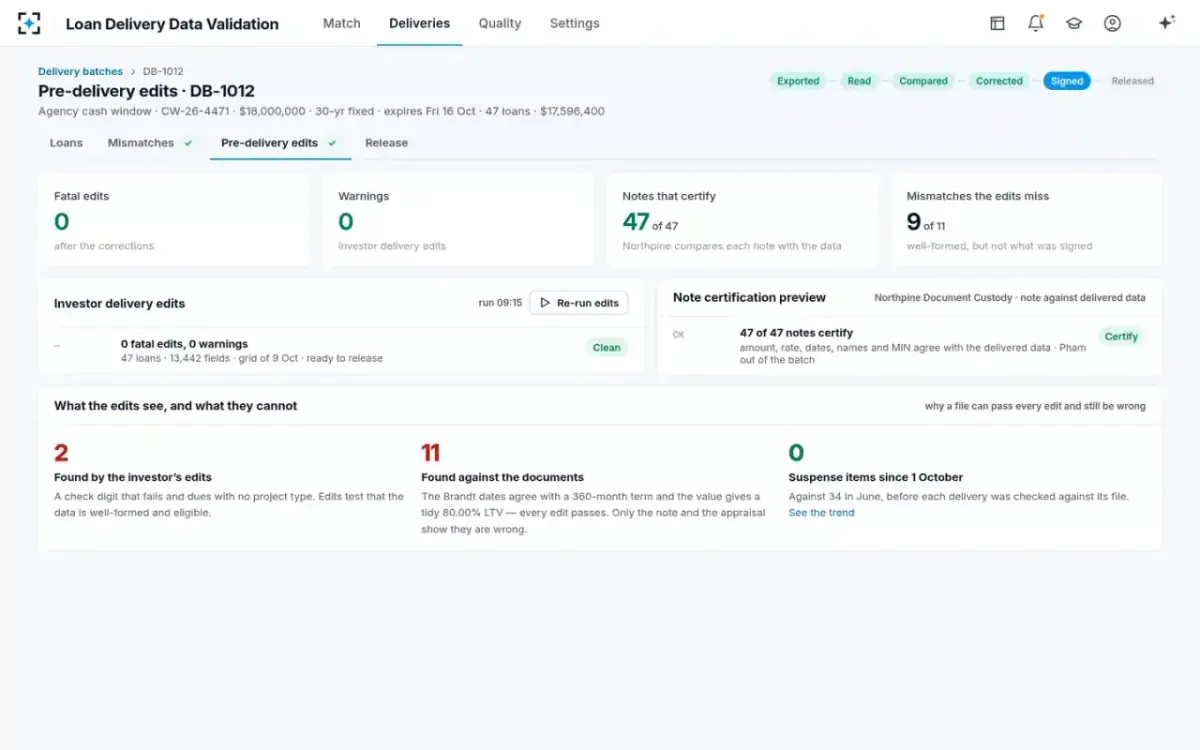
Task: Follow the See the trend link
Action: coord(821,513)
